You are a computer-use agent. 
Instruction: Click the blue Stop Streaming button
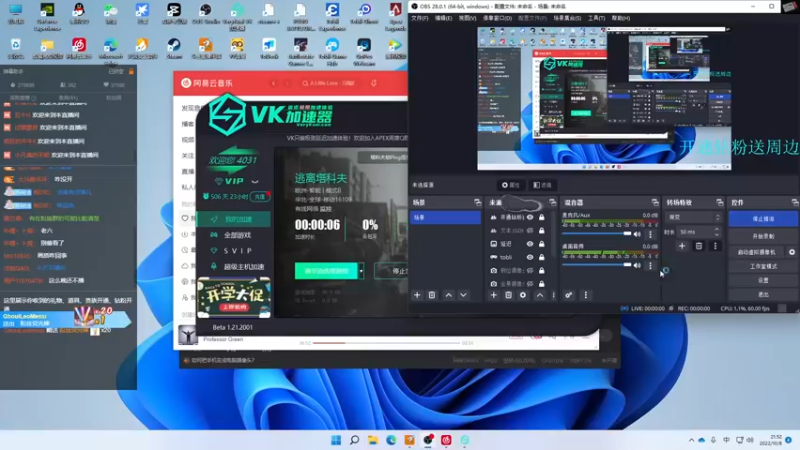pos(763,218)
